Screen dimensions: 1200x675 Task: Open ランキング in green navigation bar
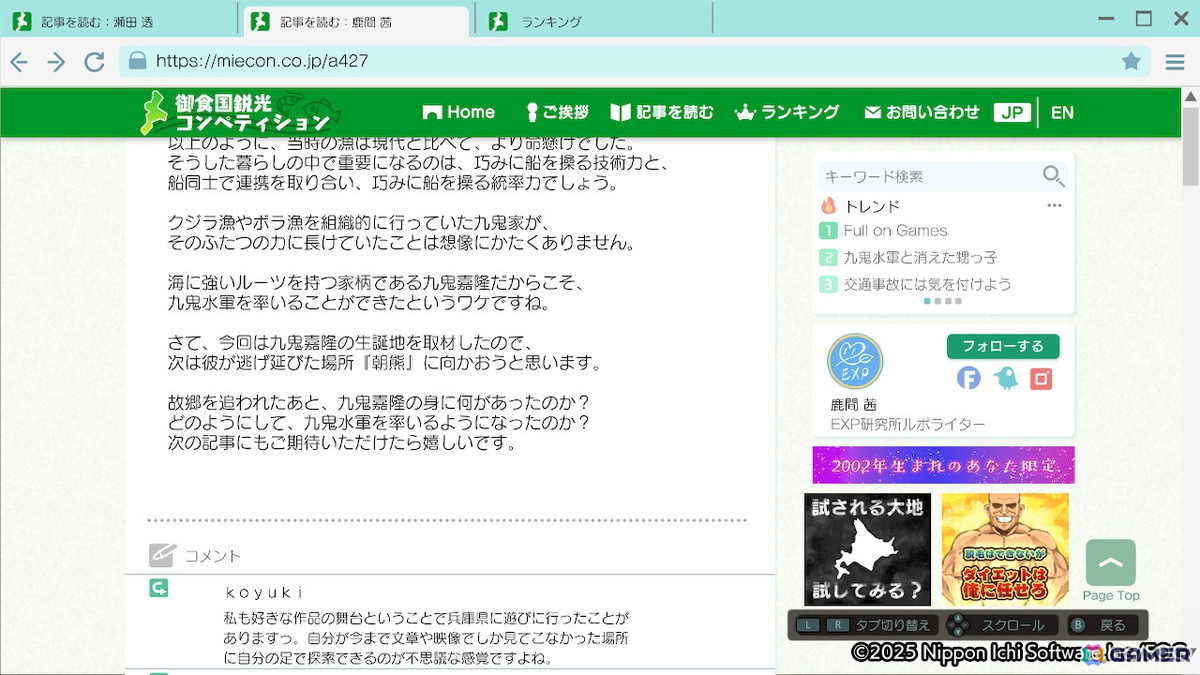787,112
